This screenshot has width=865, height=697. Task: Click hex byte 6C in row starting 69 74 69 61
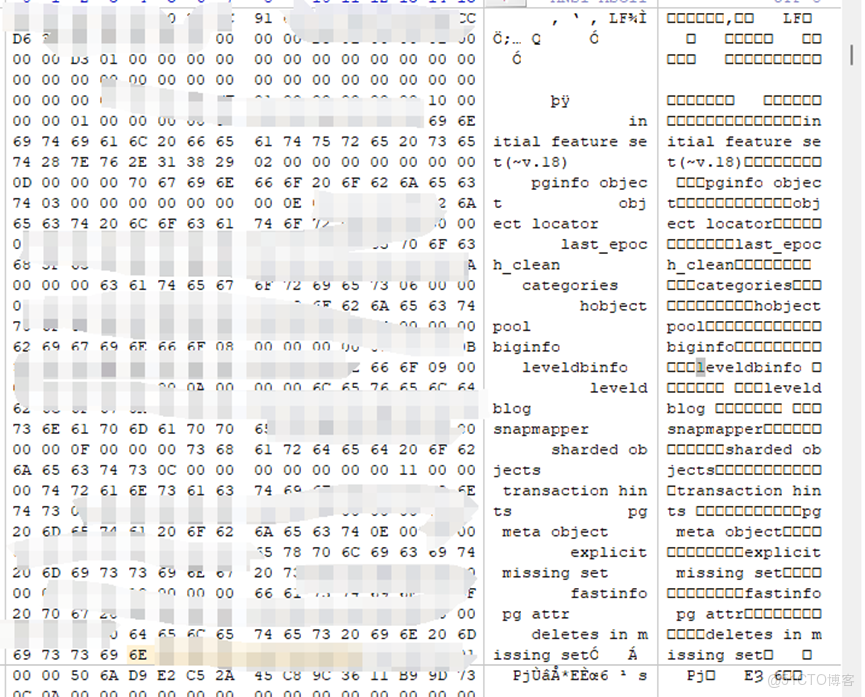(x=137, y=141)
